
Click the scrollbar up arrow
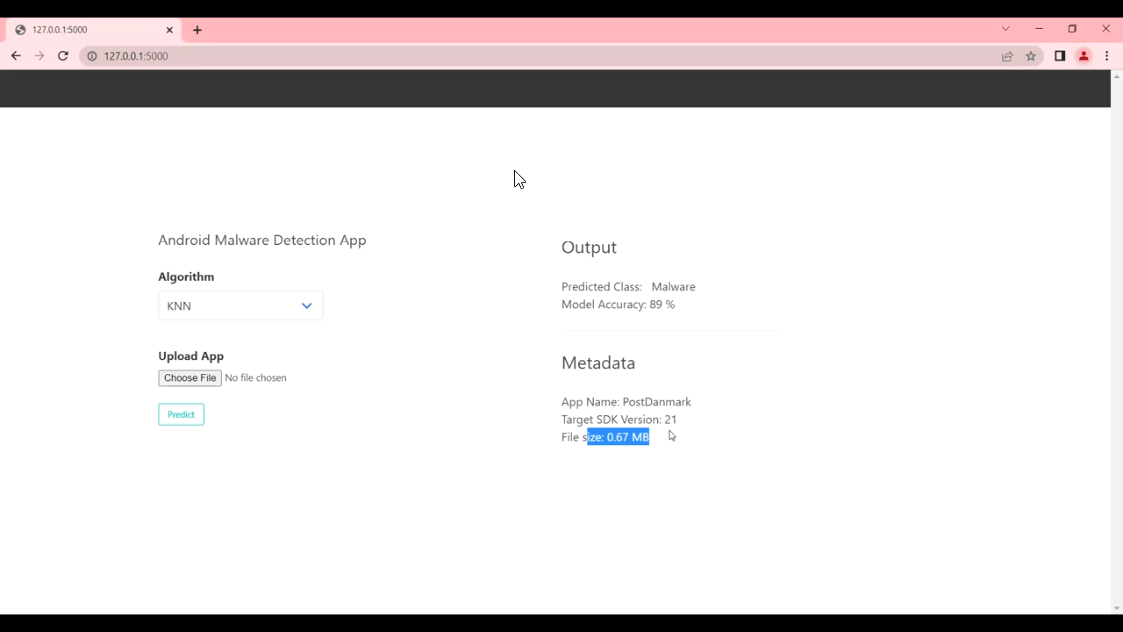[1116, 77]
